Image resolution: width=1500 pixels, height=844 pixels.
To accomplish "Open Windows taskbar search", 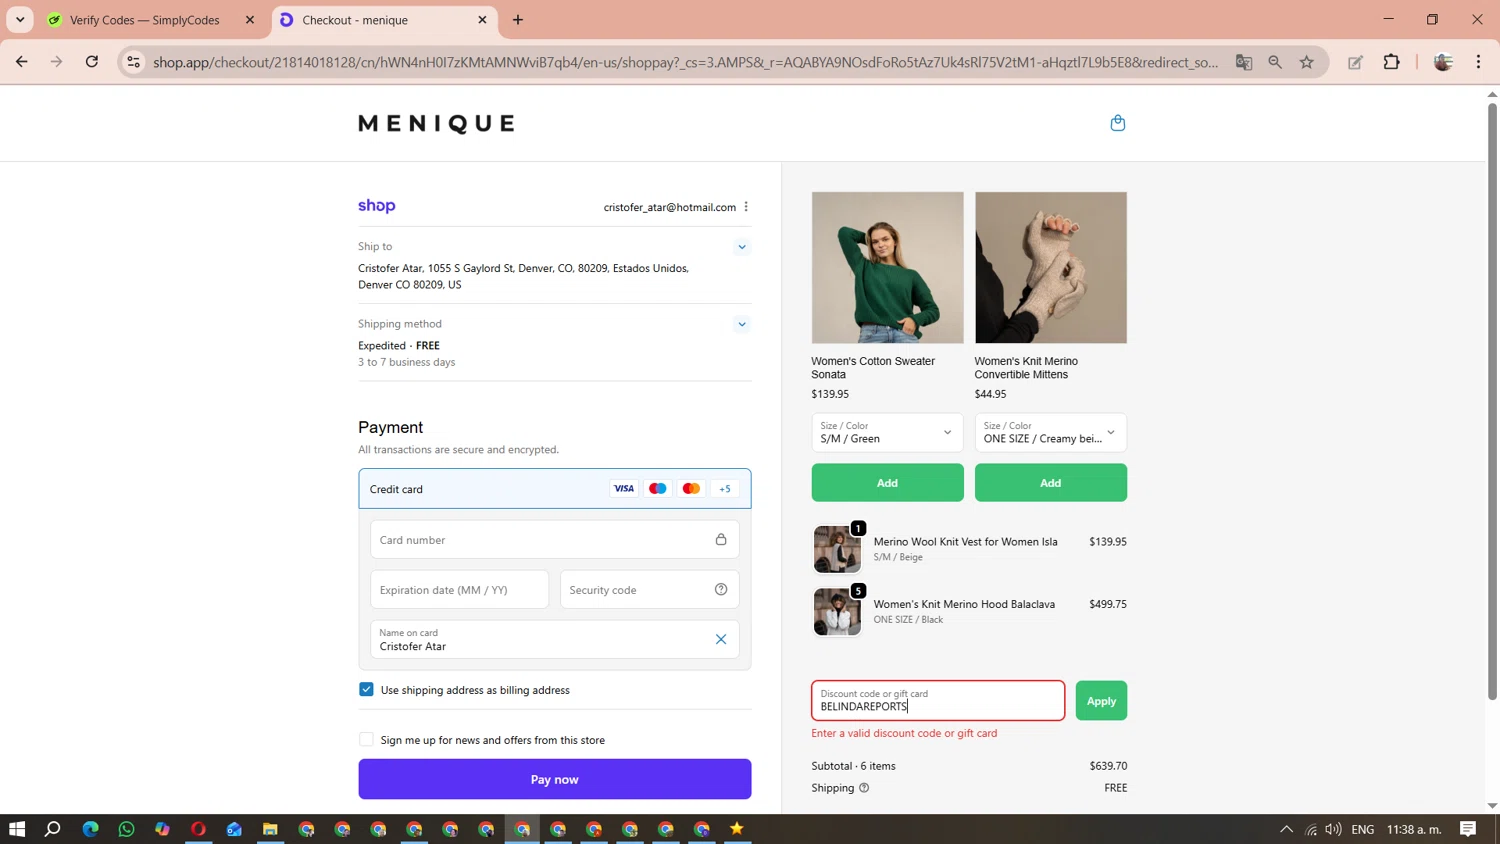I will (x=53, y=829).
